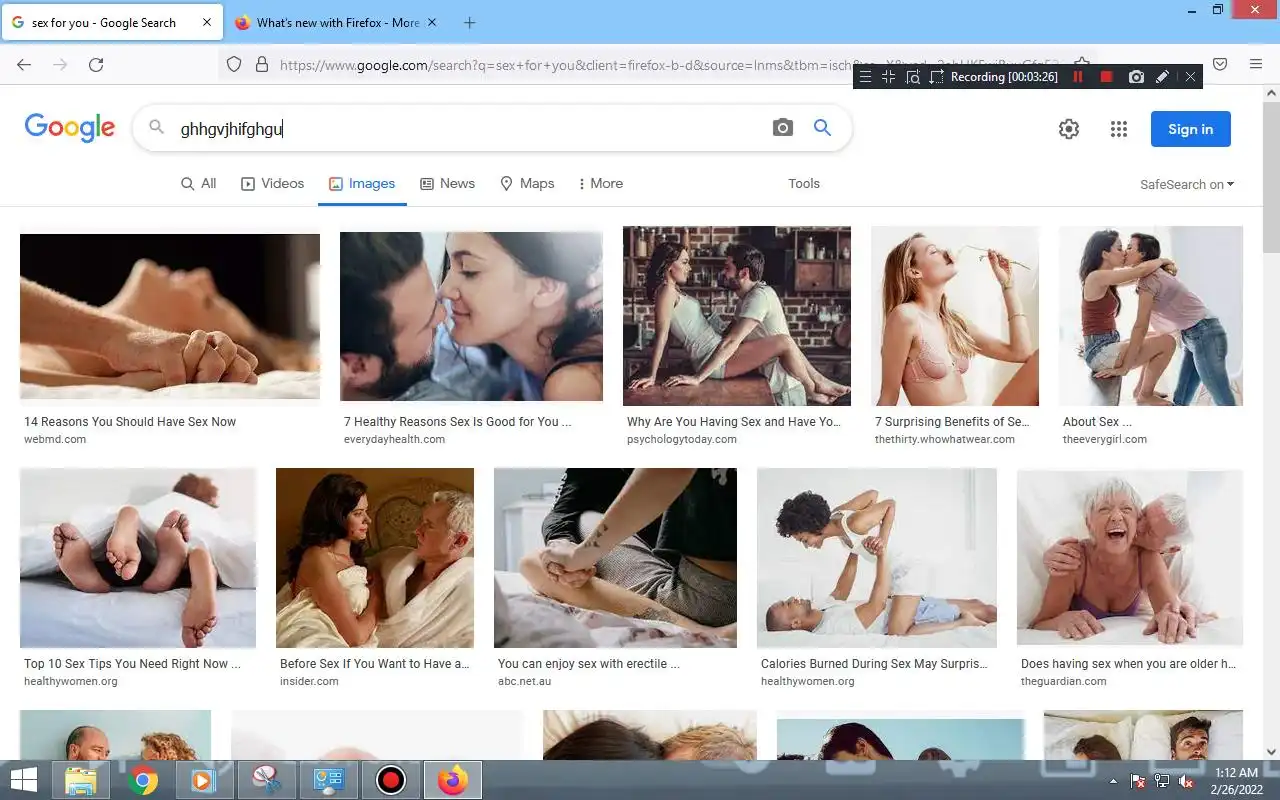
Task: Open the "7 Healthy Reasons Sex Is Good for You" link
Action: (458, 422)
